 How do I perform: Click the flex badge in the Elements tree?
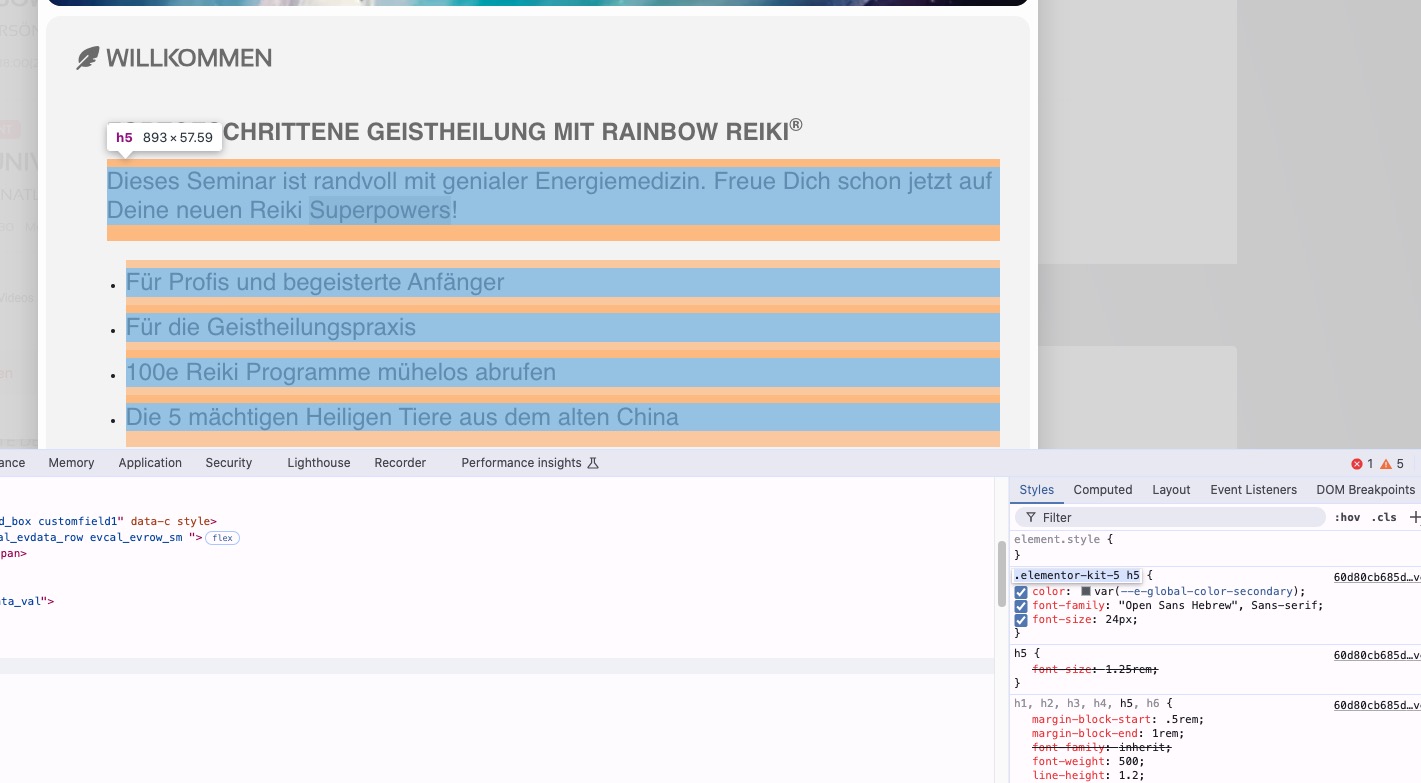pyautogui.click(x=222, y=538)
